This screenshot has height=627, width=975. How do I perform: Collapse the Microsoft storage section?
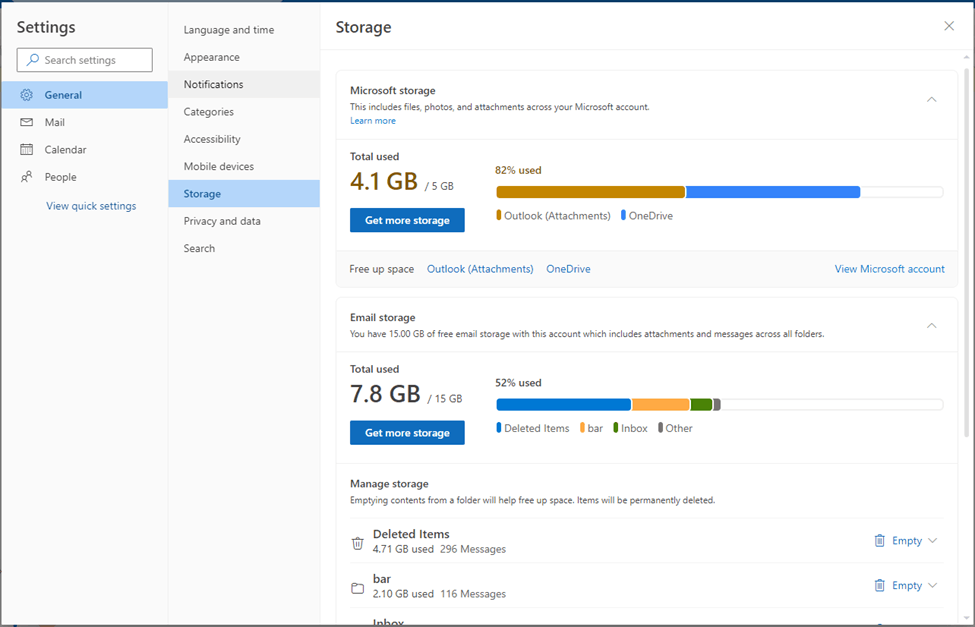coord(931,100)
